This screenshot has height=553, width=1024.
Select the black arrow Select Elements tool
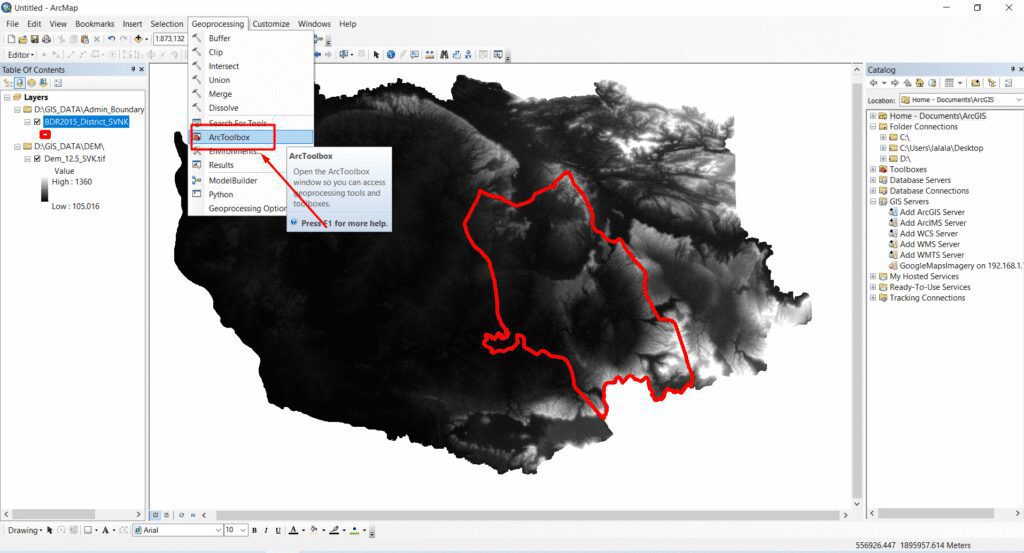pyautogui.click(x=376, y=55)
